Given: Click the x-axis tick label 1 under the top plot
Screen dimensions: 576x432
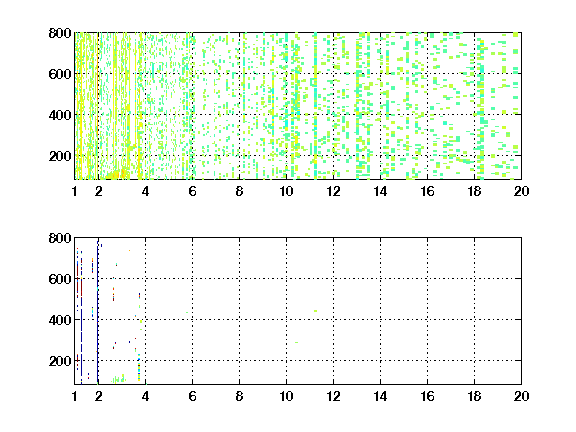Looking at the screenshot, I should (x=75, y=191).
